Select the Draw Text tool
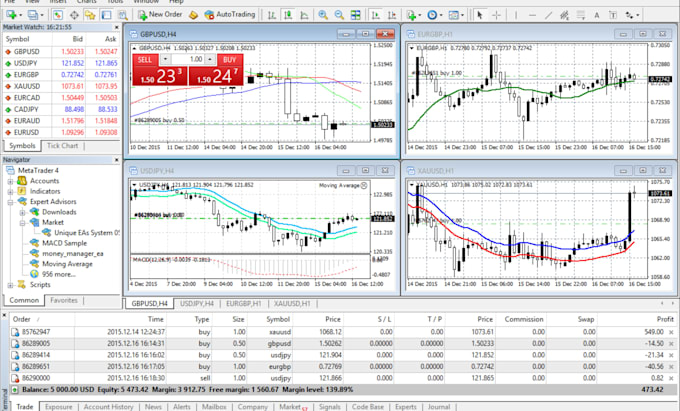The image size is (680, 411). pos(597,15)
